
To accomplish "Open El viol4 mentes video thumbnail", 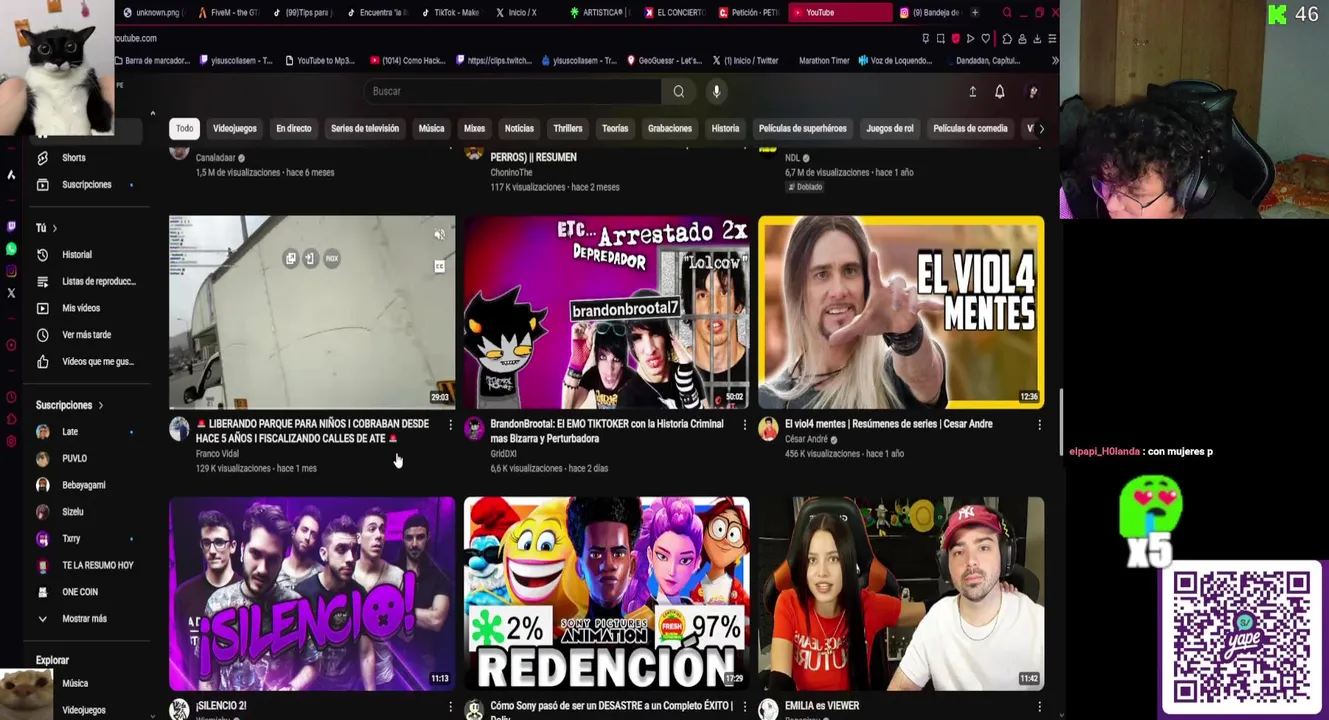I will click(901, 312).
